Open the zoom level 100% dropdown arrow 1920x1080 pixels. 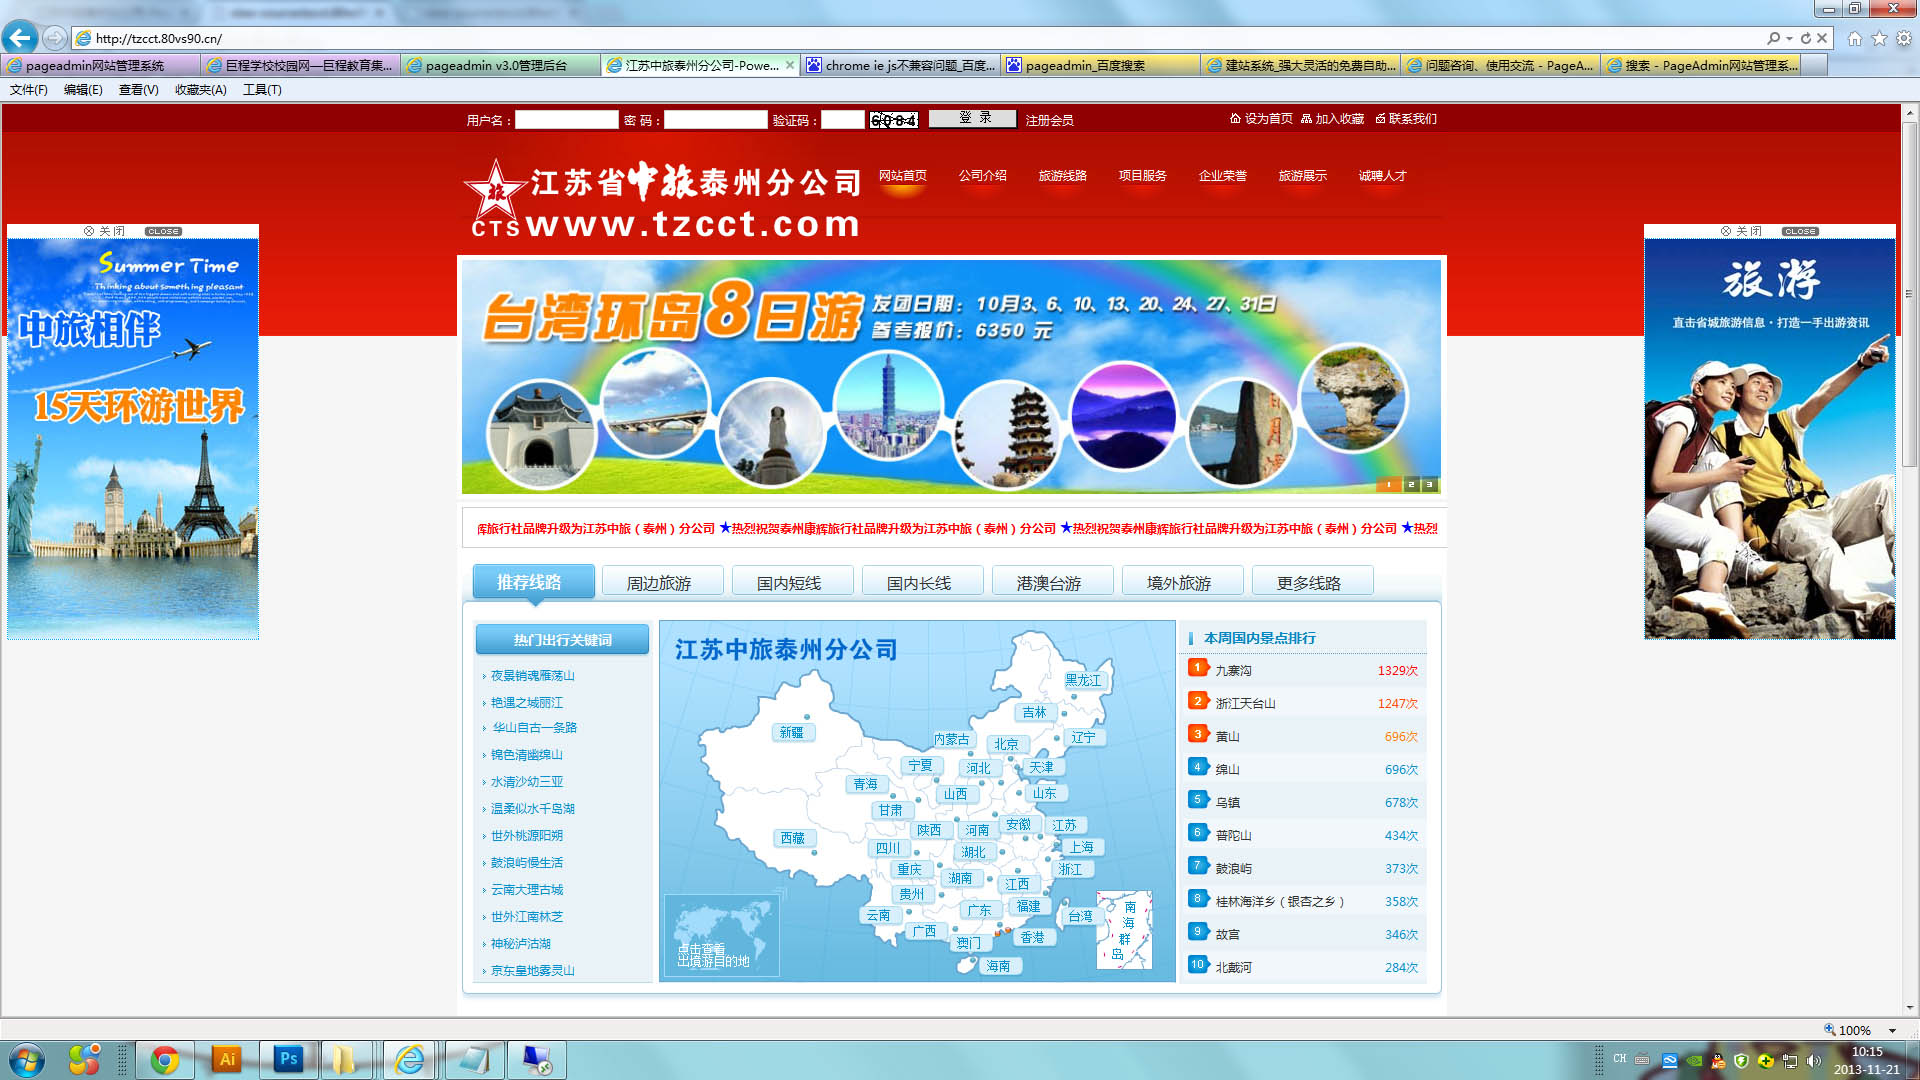1892,1030
